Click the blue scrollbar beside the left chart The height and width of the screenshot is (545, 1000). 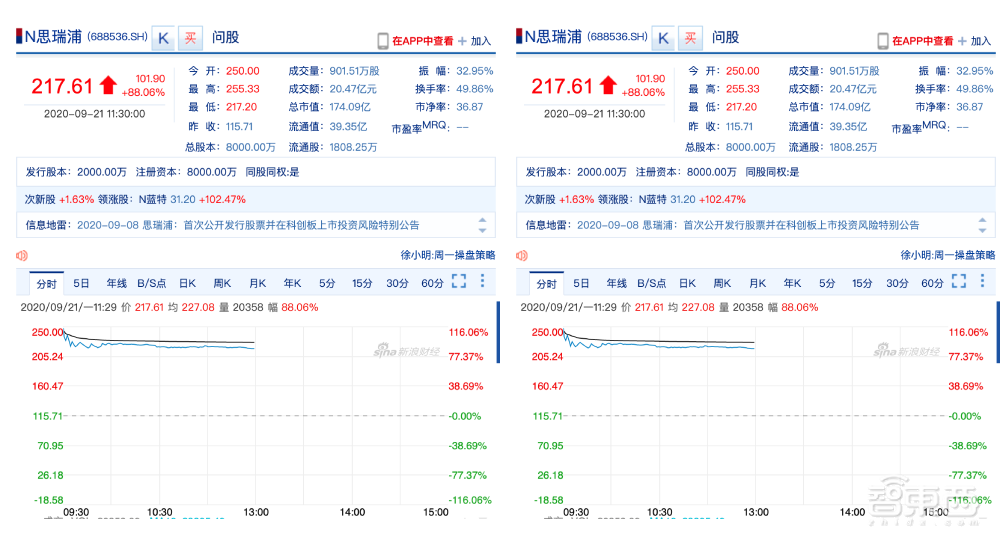coord(498,332)
